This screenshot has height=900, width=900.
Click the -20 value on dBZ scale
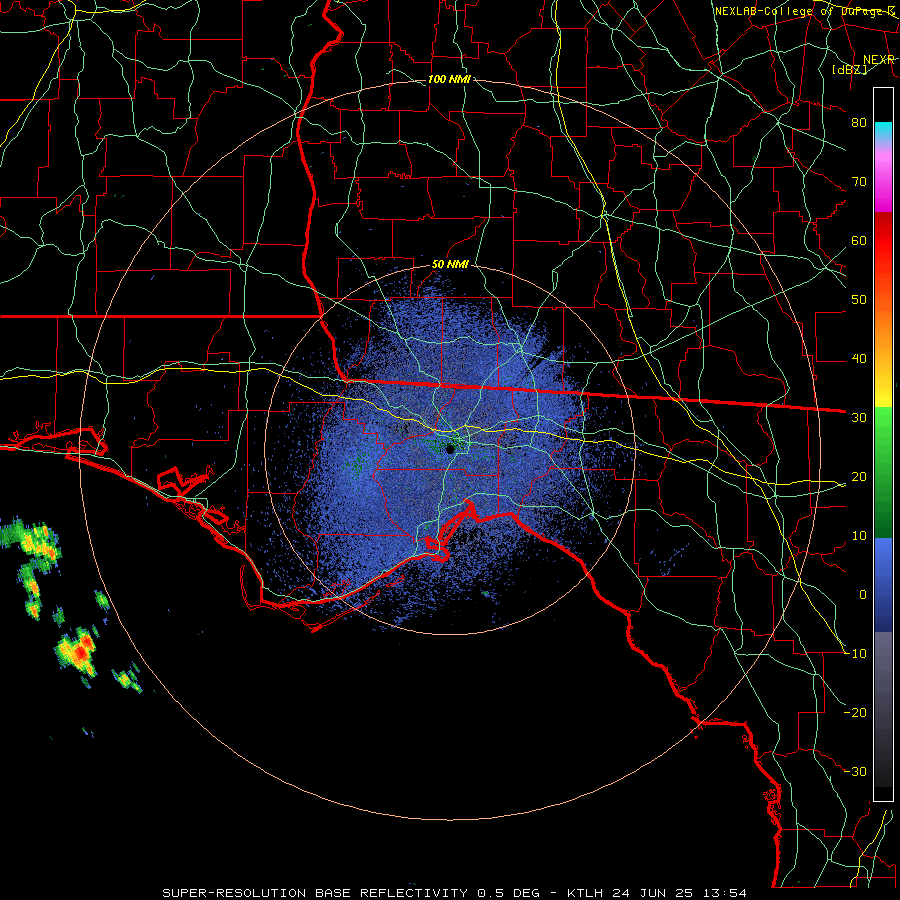tap(856, 713)
